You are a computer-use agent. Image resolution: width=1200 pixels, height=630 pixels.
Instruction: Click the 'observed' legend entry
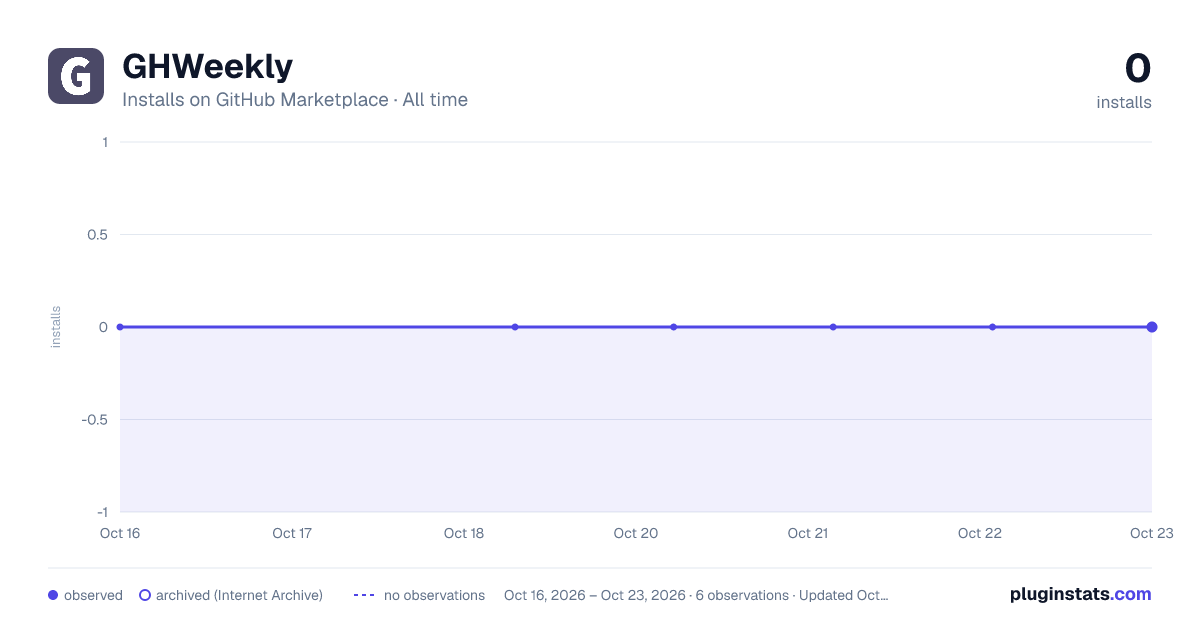(x=85, y=595)
